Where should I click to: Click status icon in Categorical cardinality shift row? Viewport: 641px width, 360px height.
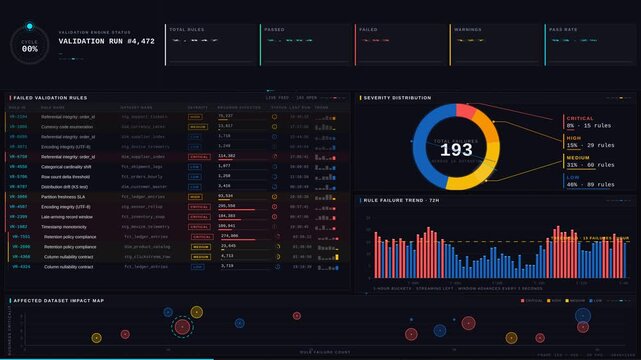click(274, 167)
